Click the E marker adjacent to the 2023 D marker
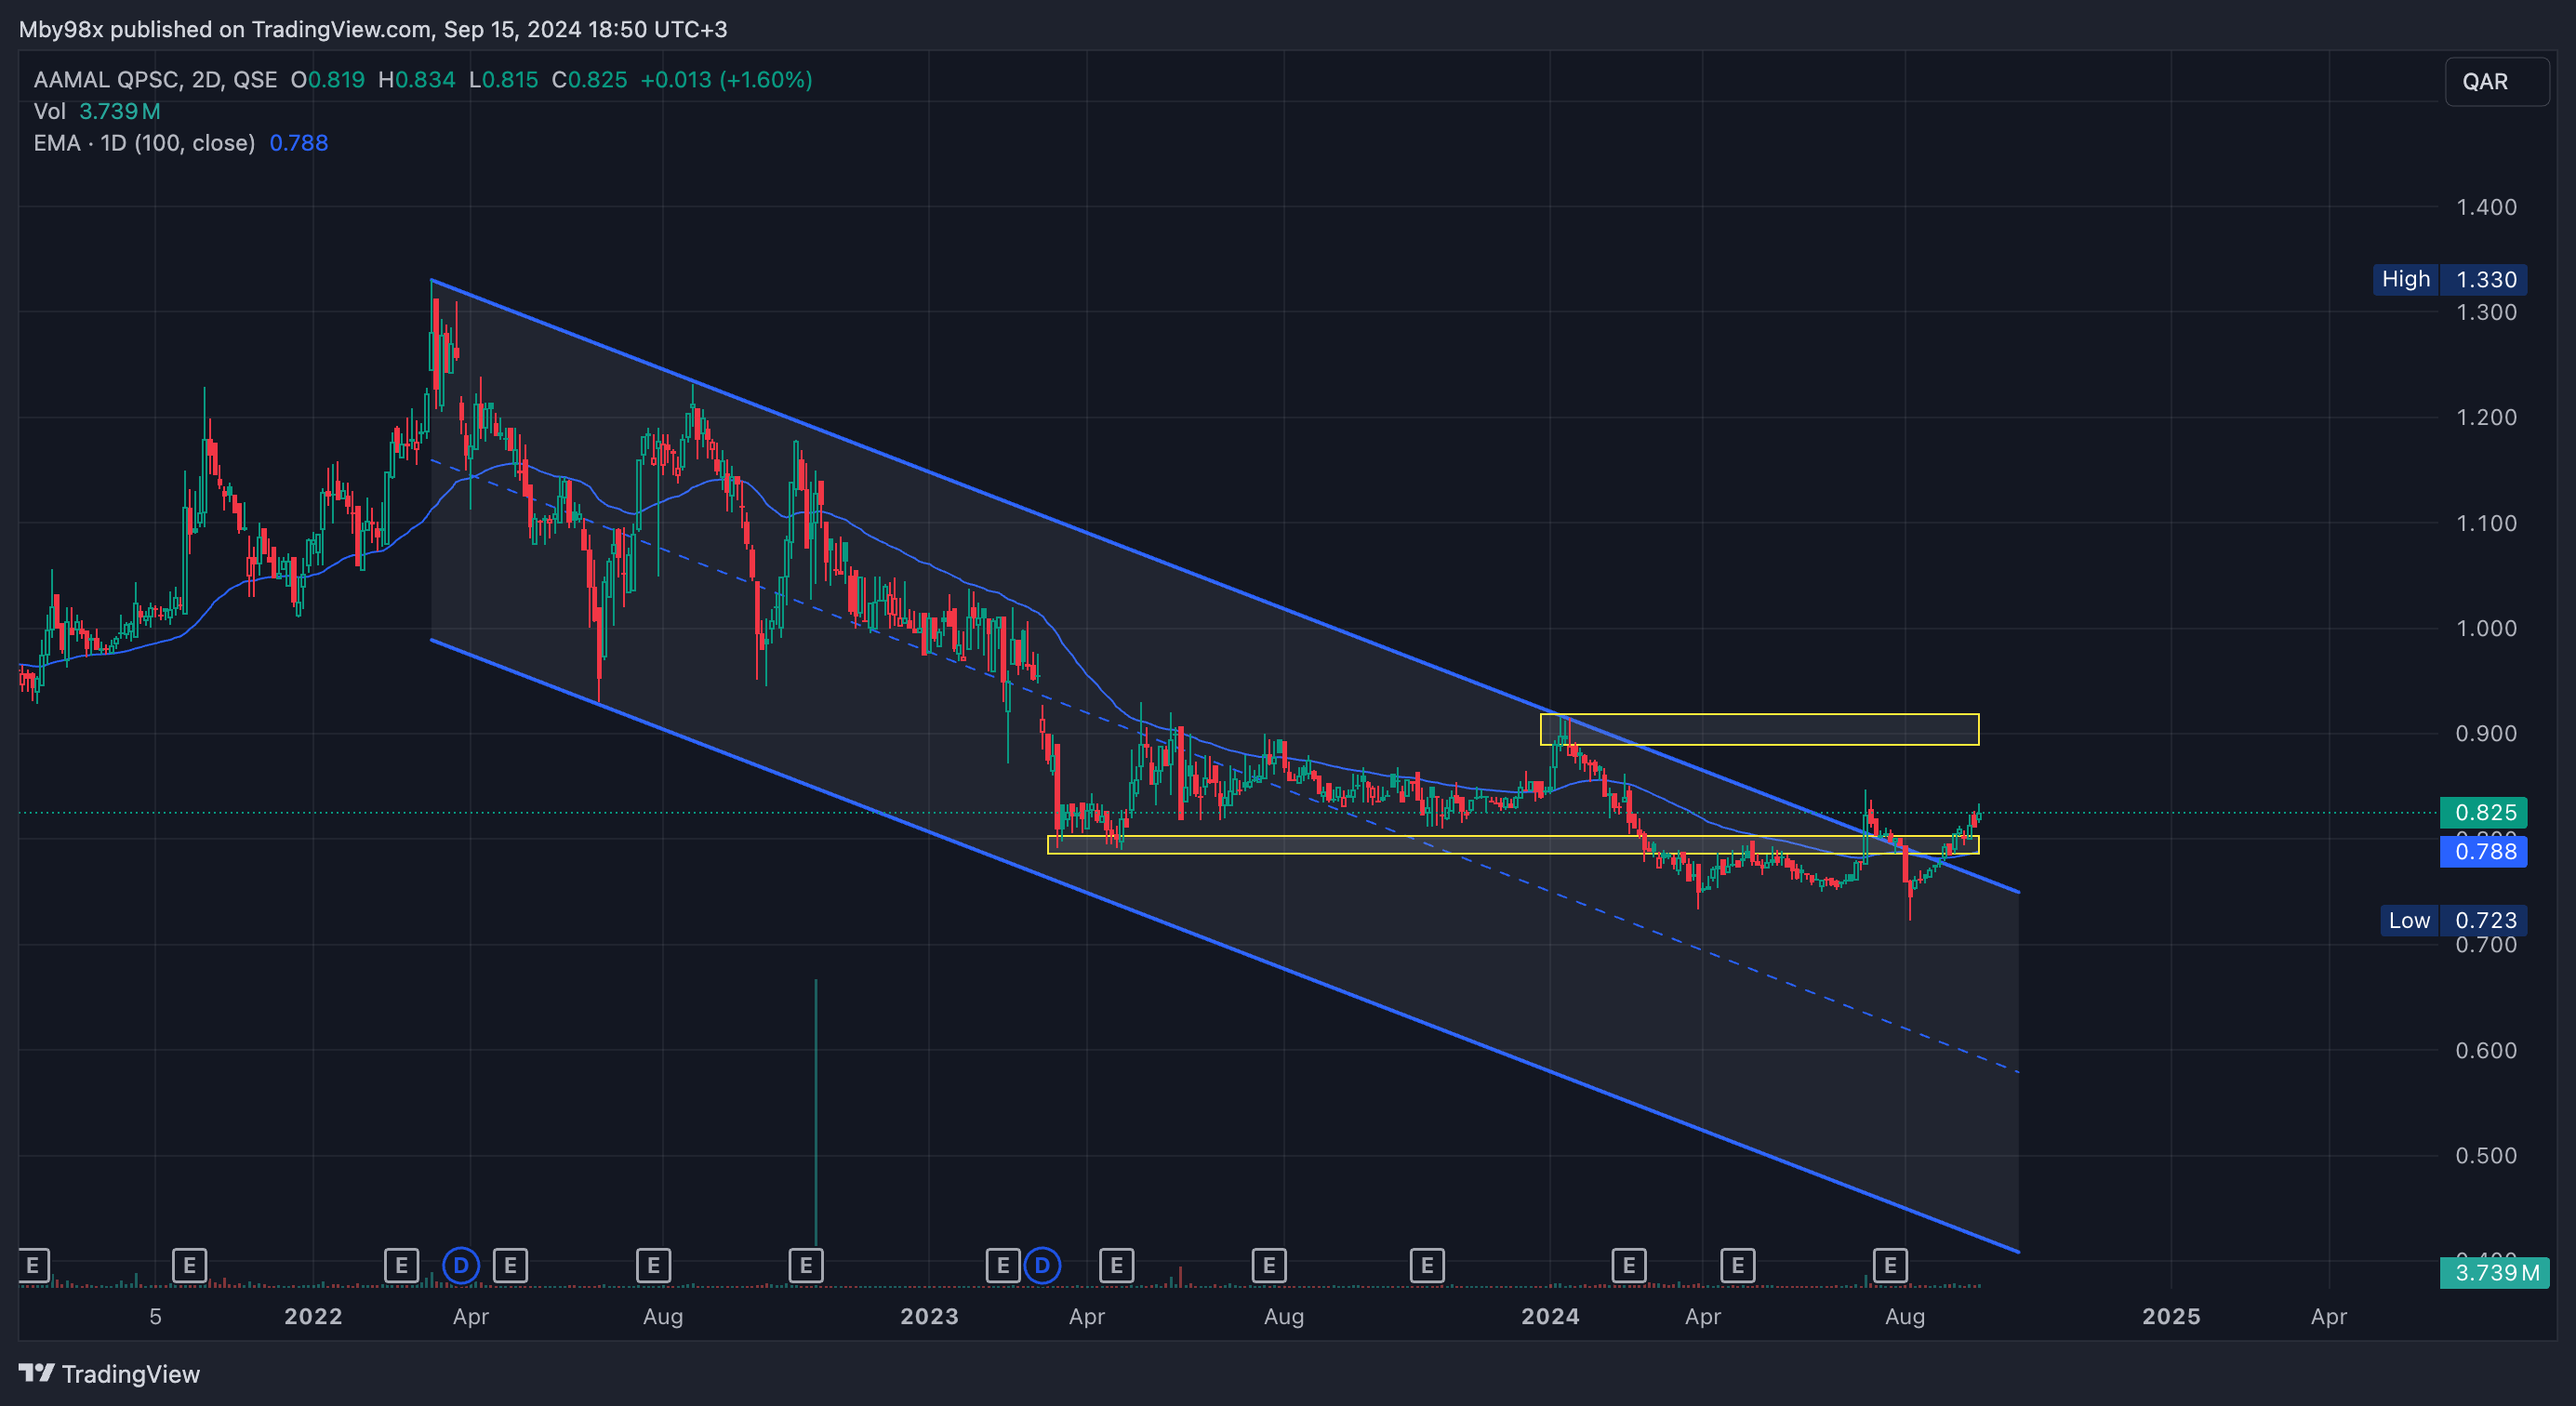 point(1003,1266)
